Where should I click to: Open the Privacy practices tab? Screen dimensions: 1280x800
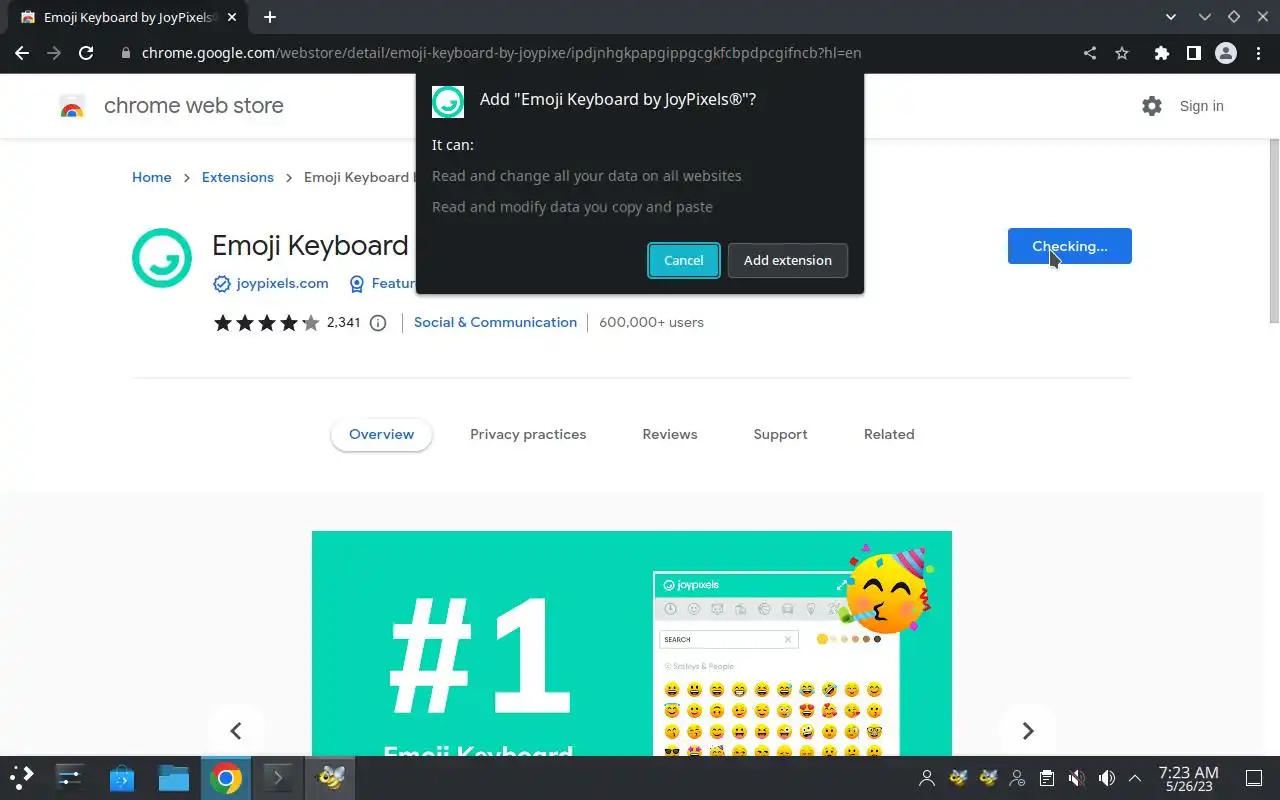528,434
